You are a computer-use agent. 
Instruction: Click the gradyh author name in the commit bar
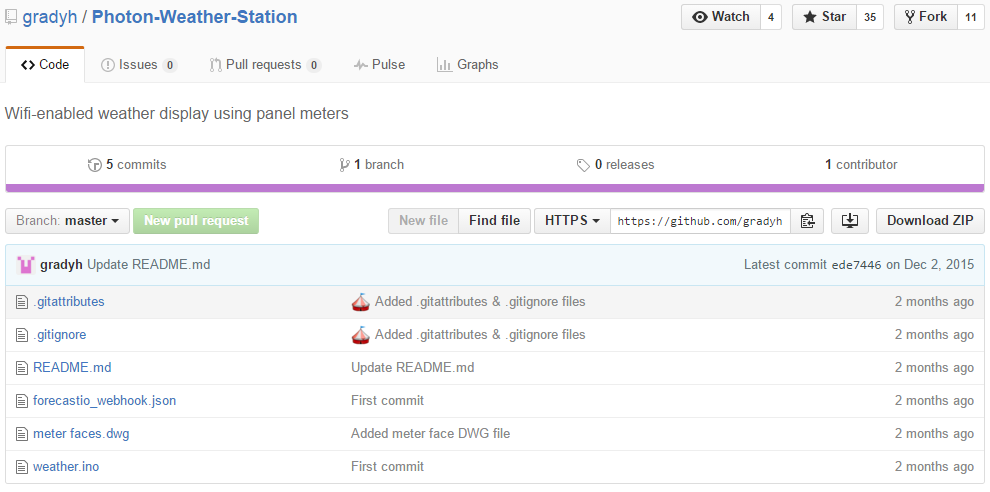click(x=61, y=265)
